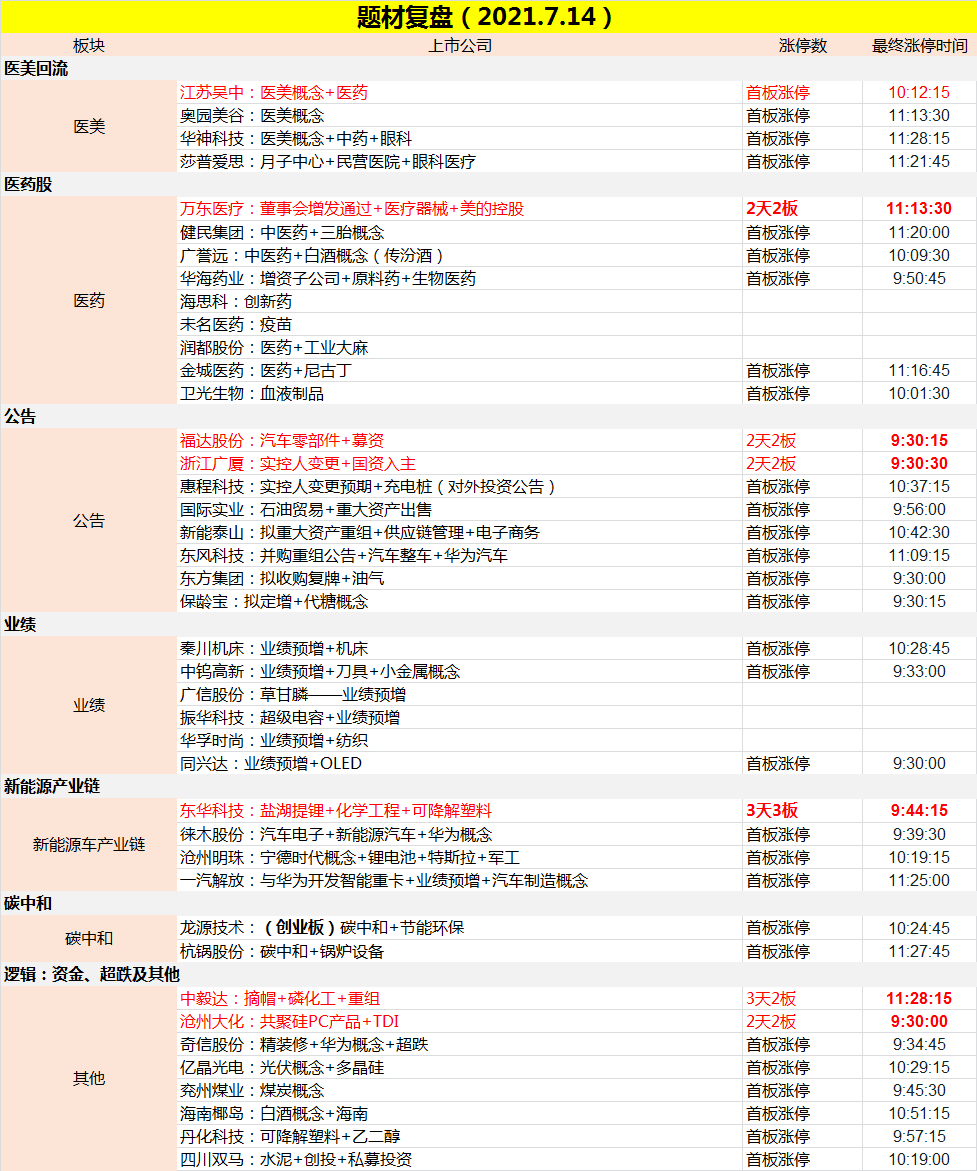Screen dimensions: 977x1171
Task: Click the 医药股 section heading
Action: tap(28, 184)
